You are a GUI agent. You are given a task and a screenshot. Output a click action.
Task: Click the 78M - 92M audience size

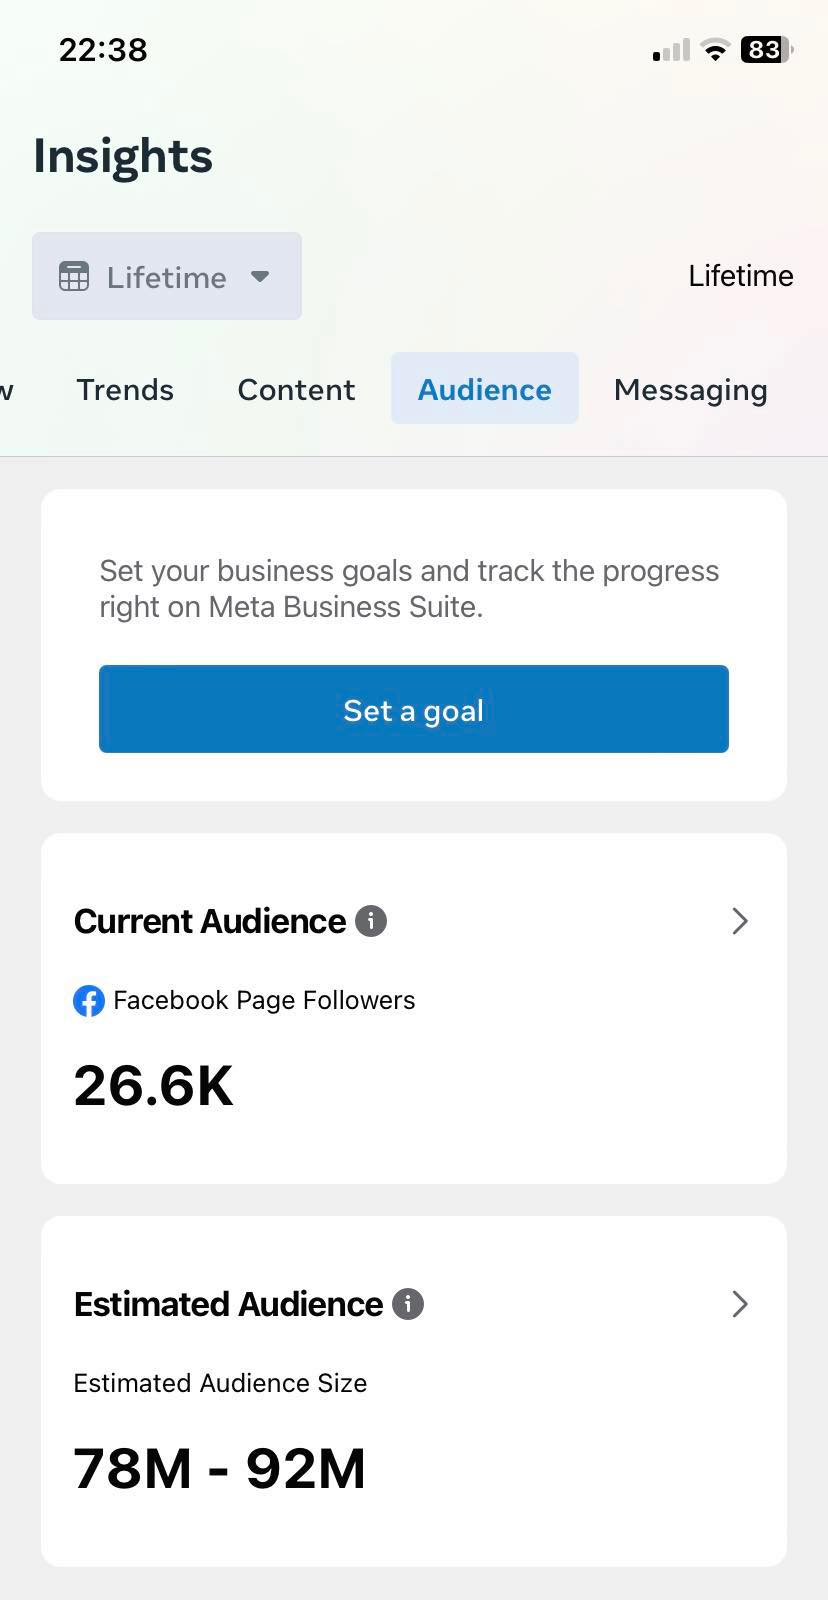tap(220, 1469)
